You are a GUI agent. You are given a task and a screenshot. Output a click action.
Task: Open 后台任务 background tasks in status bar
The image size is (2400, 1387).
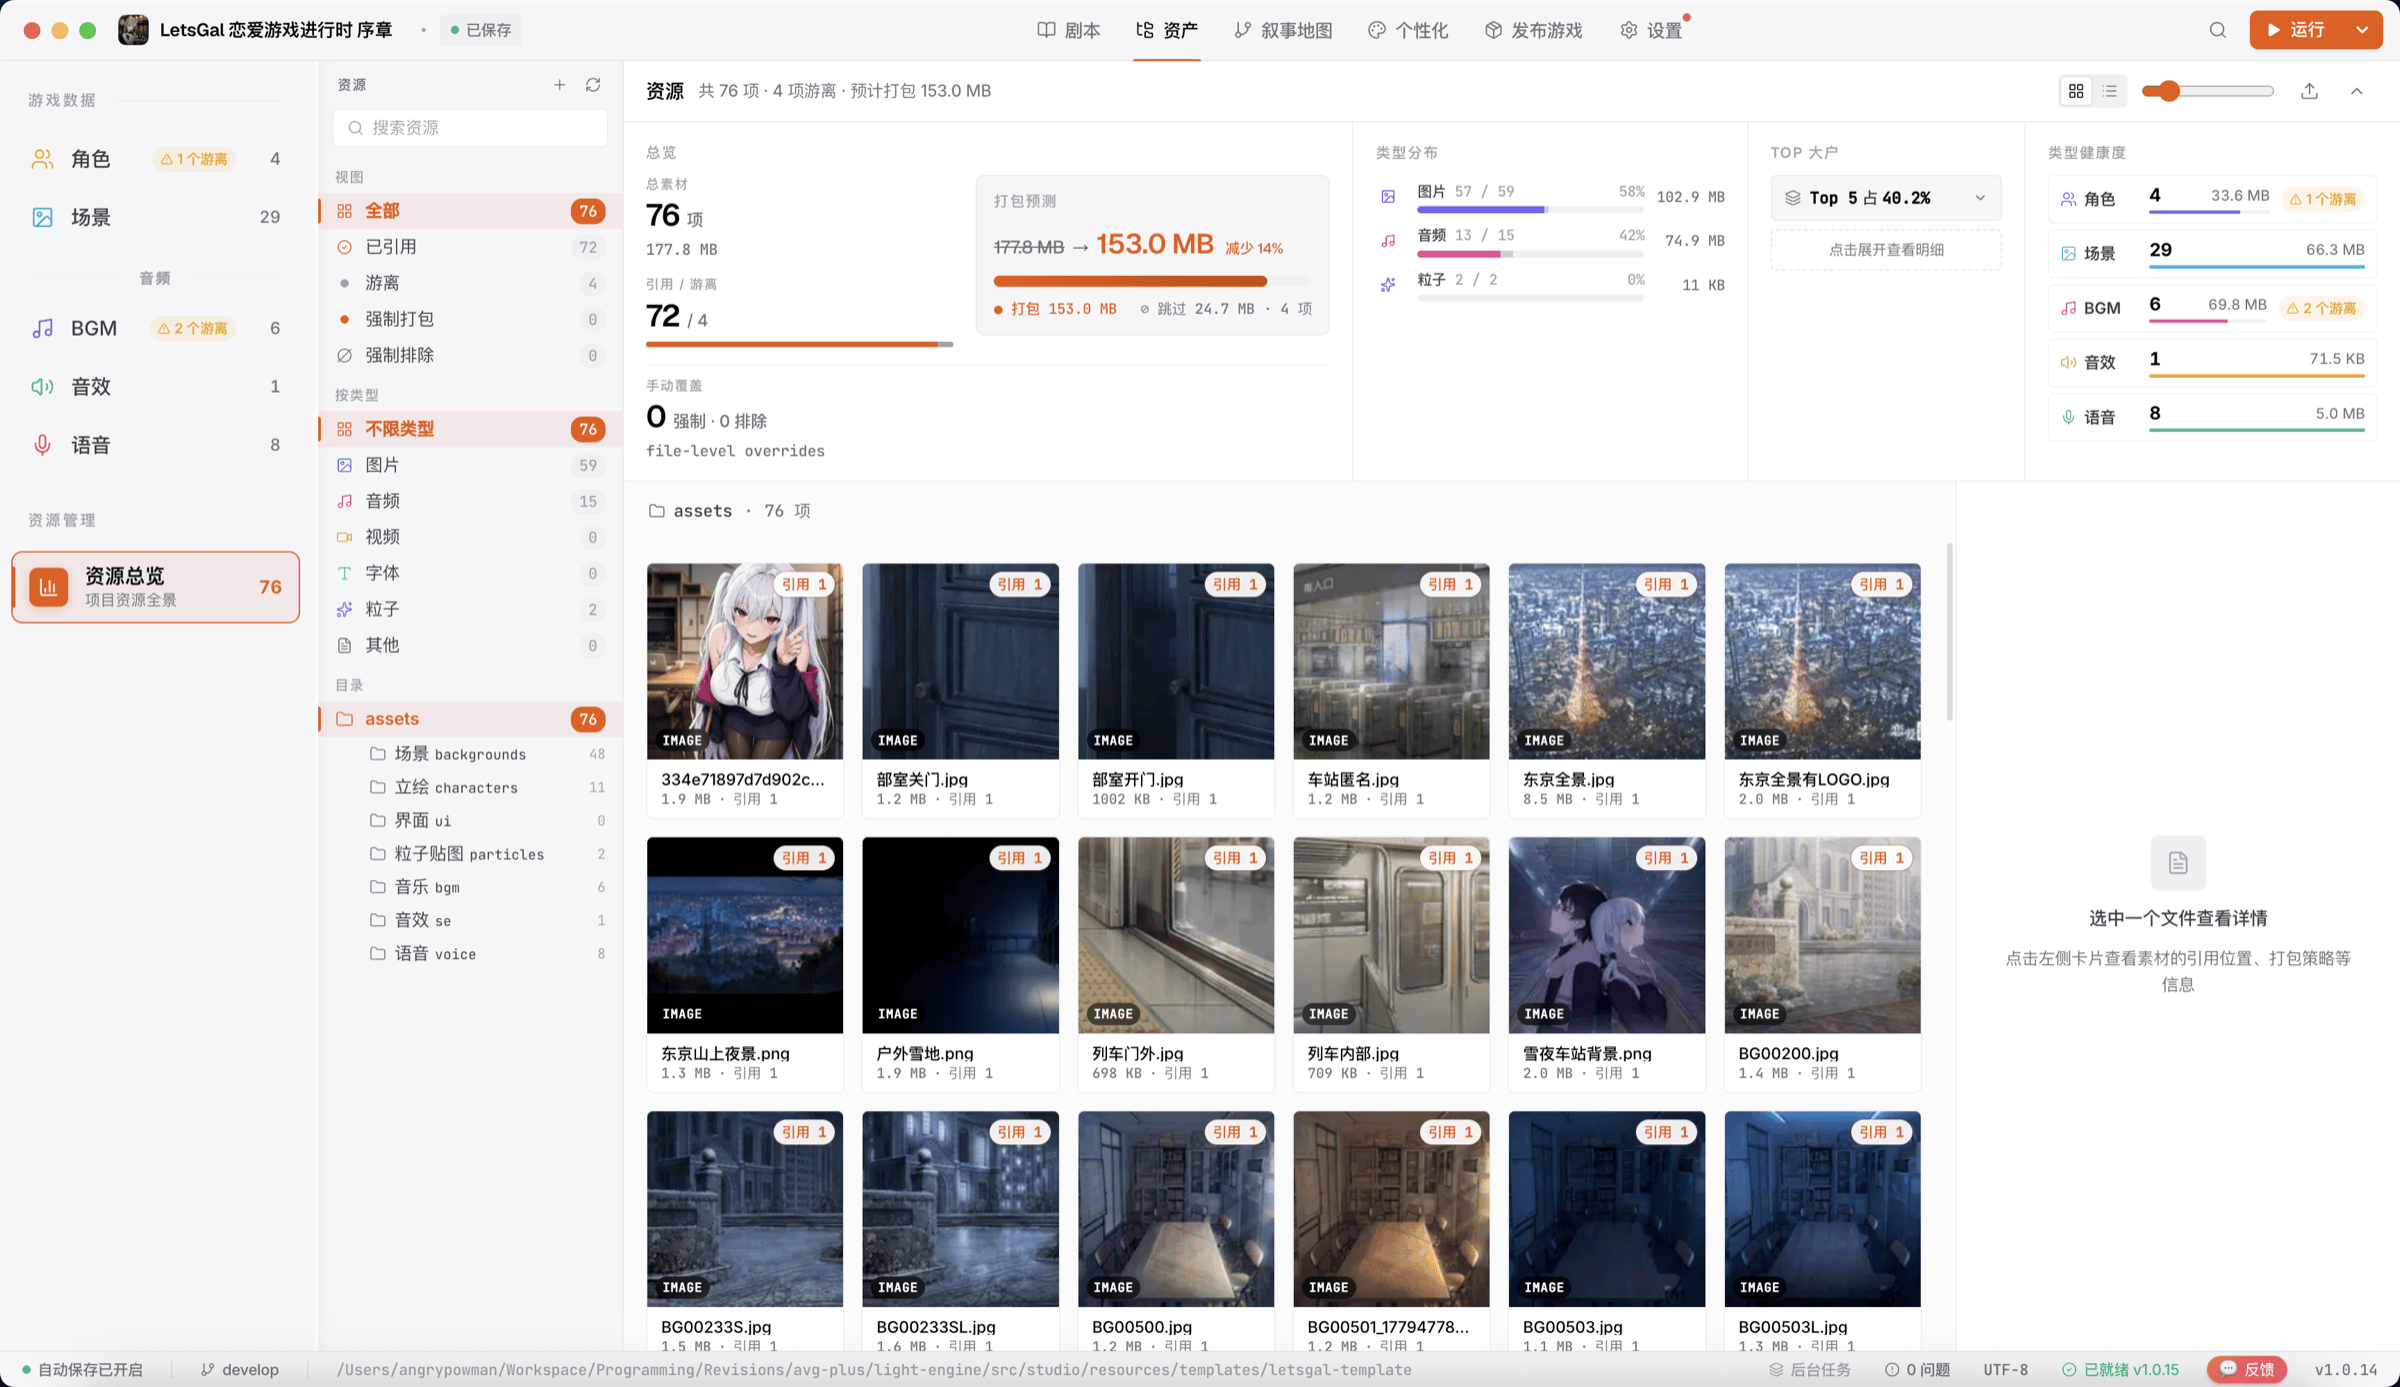1810,1370
